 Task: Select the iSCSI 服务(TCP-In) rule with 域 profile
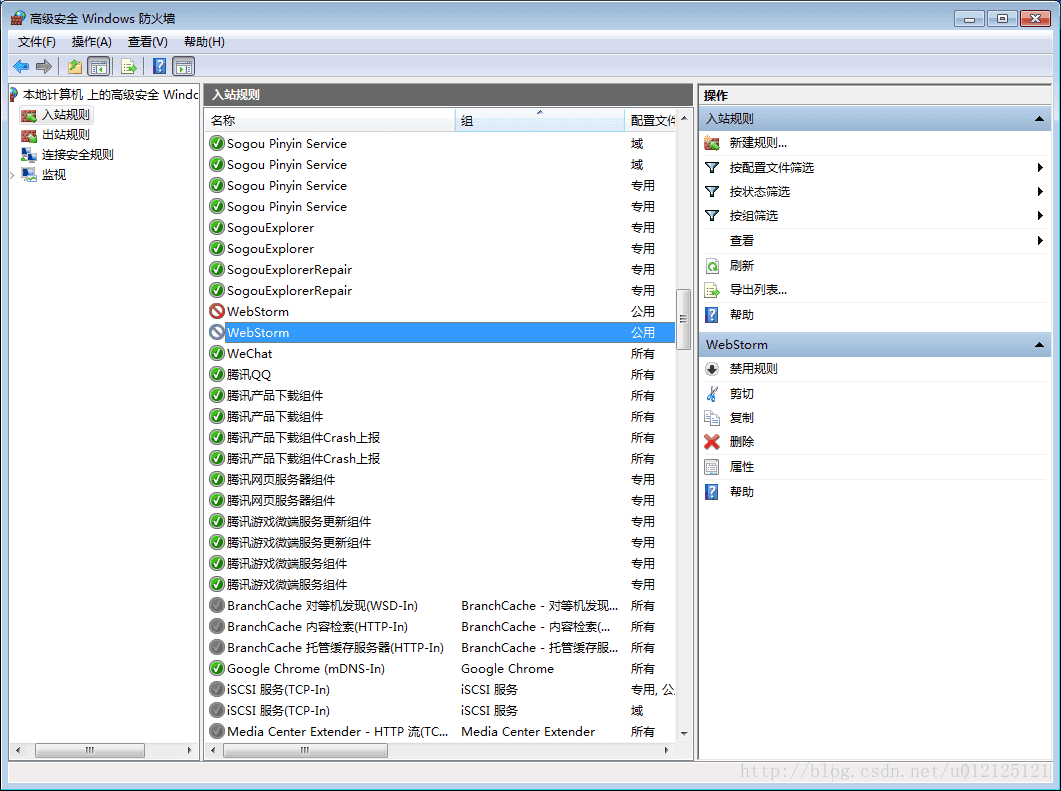(441, 710)
